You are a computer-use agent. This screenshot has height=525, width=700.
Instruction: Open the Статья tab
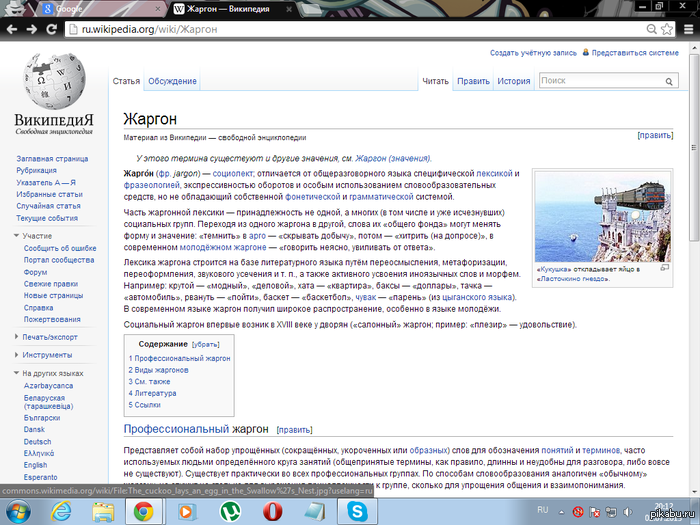[126, 81]
